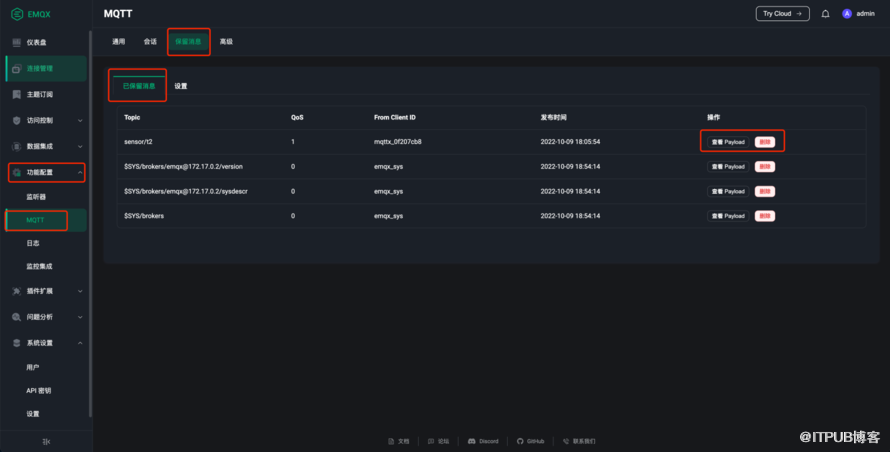Image resolution: width=890 pixels, height=452 pixels.
Task: Click the EMQX logo icon
Action: [17, 14]
